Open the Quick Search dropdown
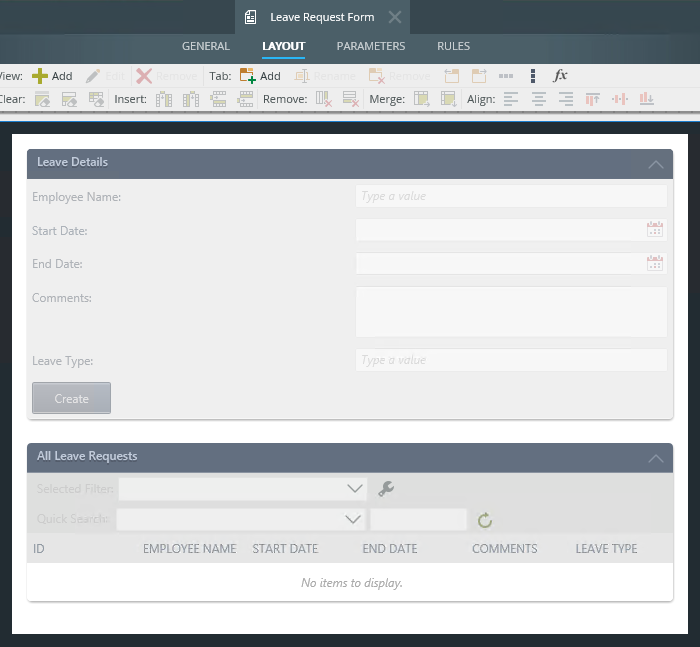Image resolution: width=700 pixels, height=647 pixels. click(353, 519)
